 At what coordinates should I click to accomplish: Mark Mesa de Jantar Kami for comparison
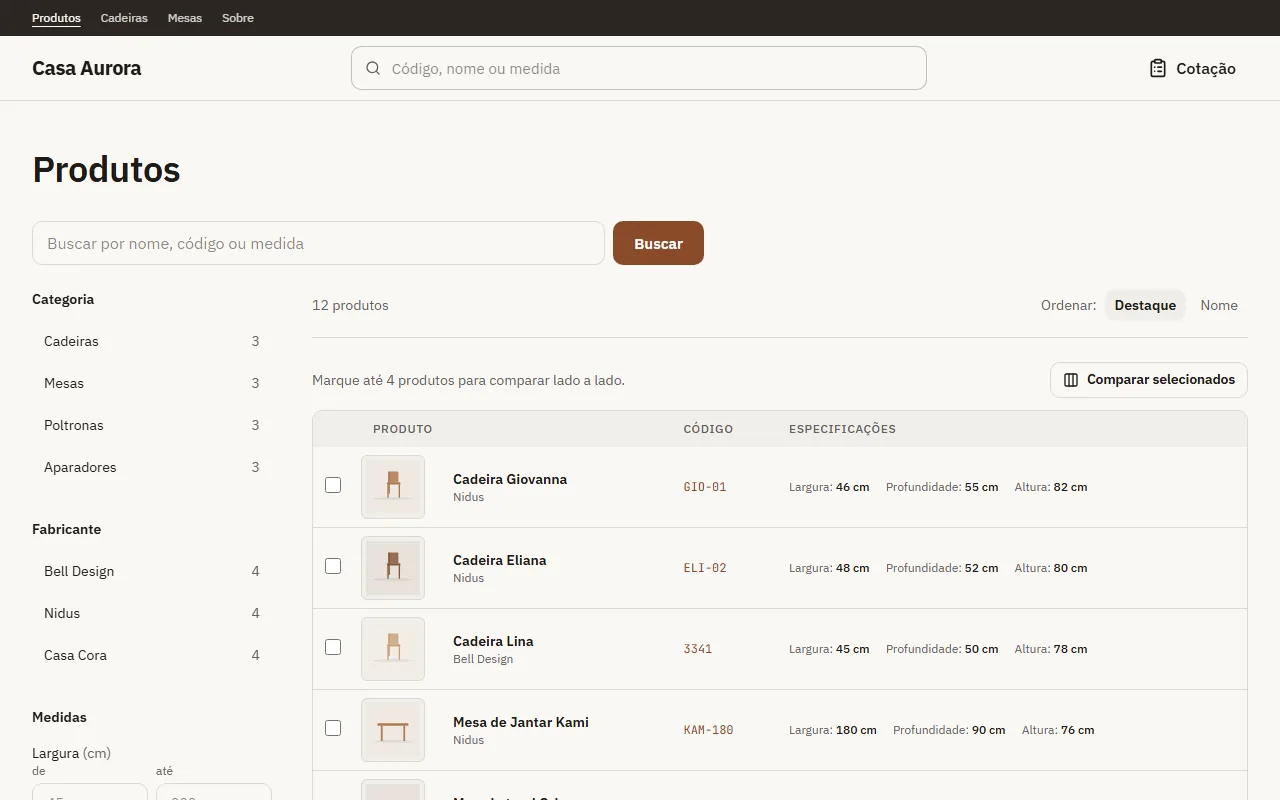tap(333, 728)
